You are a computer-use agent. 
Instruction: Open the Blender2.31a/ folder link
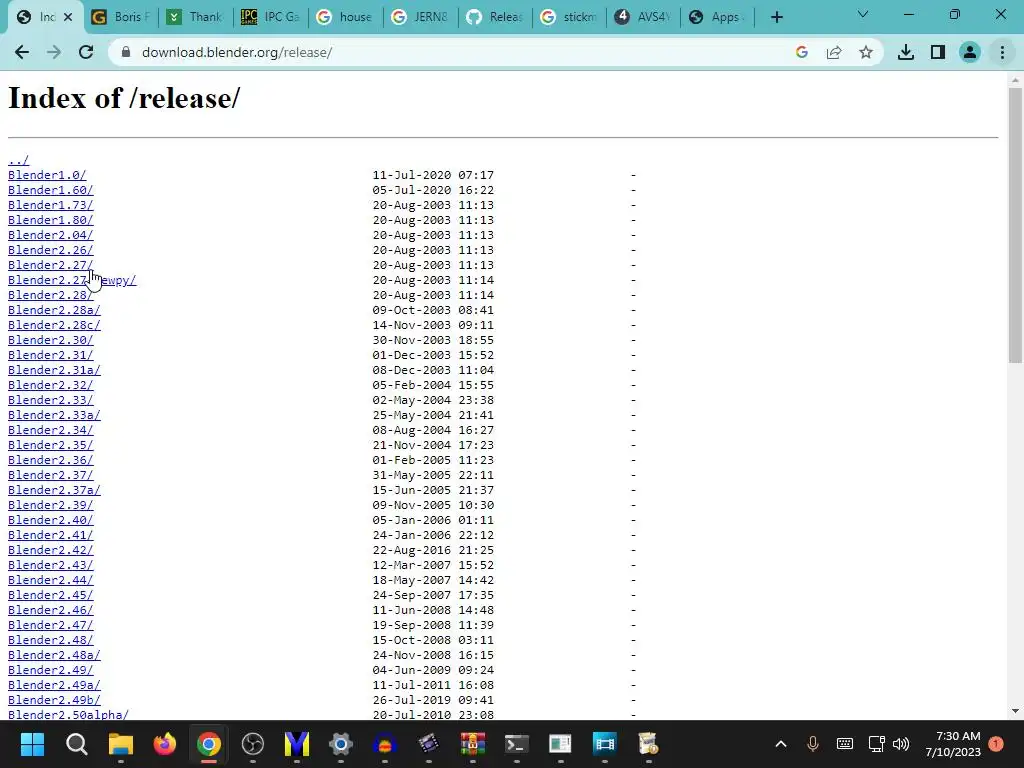(x=54, y=370)
